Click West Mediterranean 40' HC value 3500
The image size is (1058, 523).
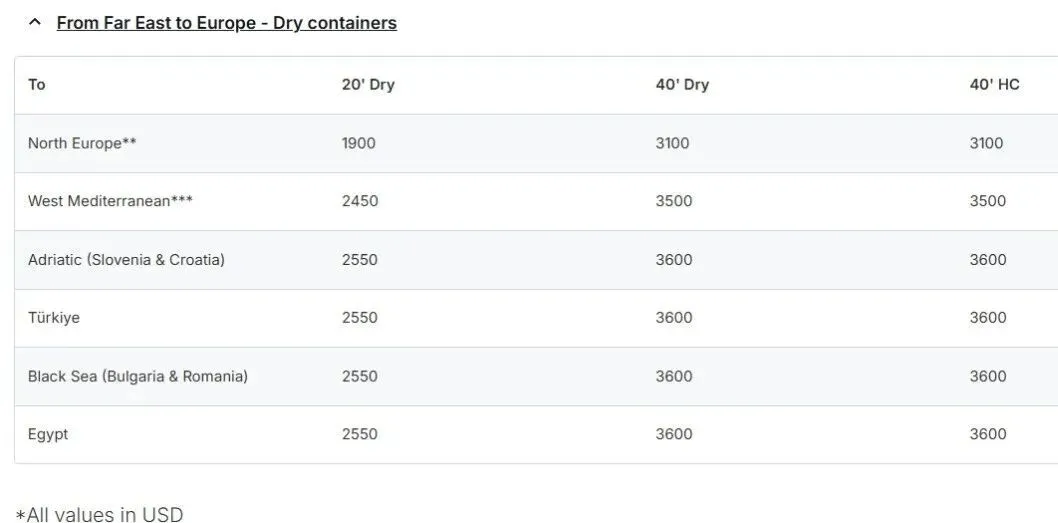[x=988, y=201]
